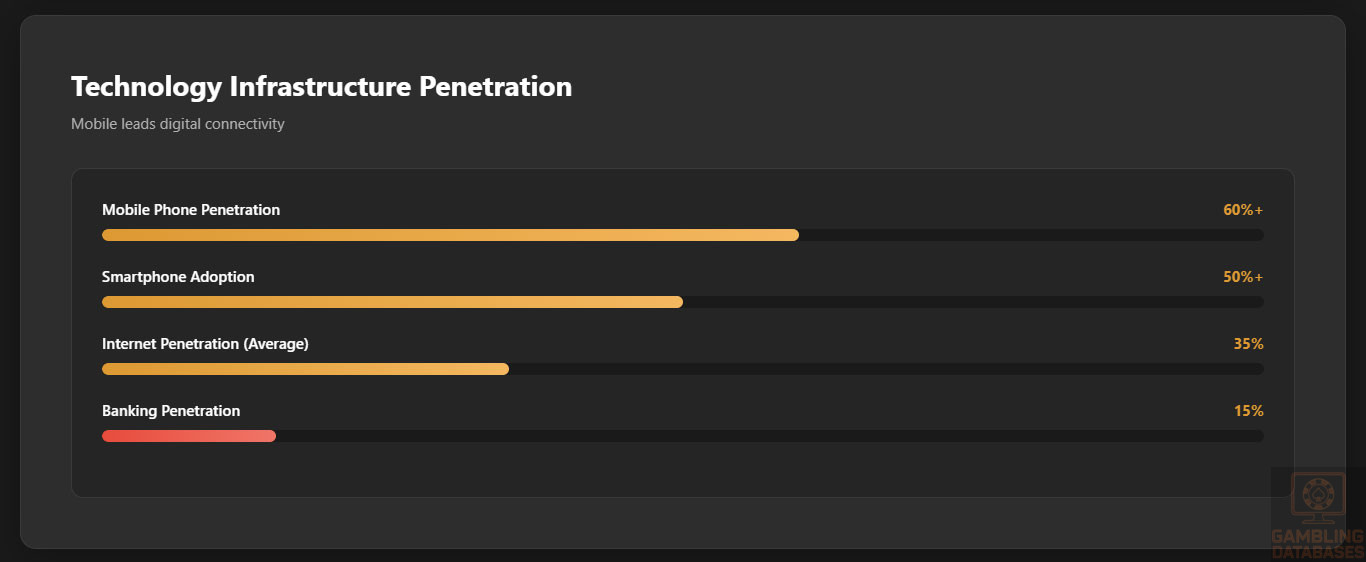Viewport: 1366px width, 562px height.
Task: Click the empty track of Mobile Phone bar
Action: [x=1030, y=235]
